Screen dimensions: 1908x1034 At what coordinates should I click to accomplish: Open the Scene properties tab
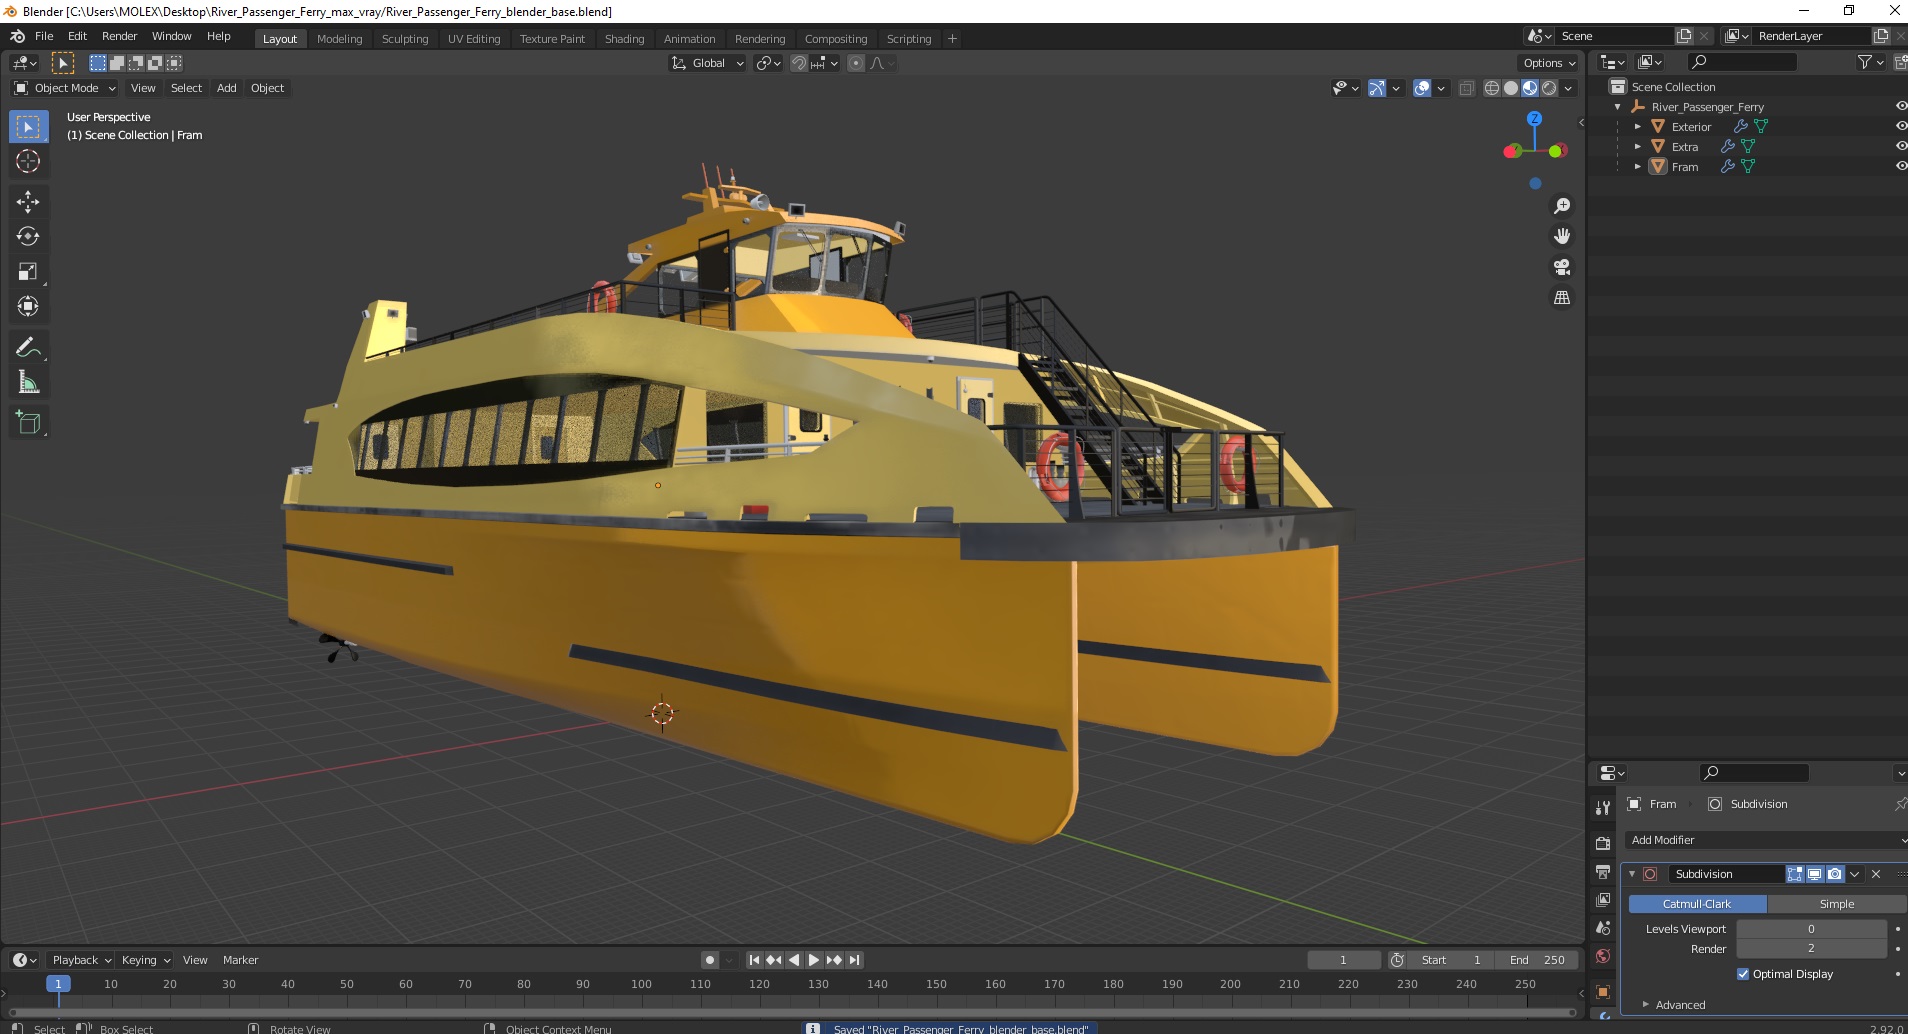point(1603,927)
